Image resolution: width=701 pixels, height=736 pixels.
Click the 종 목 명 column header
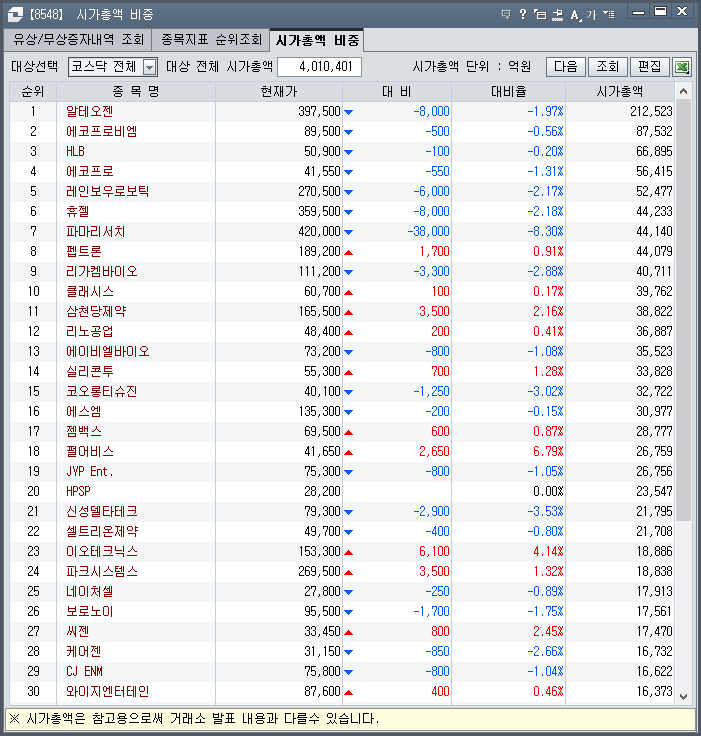pos(136,92)
